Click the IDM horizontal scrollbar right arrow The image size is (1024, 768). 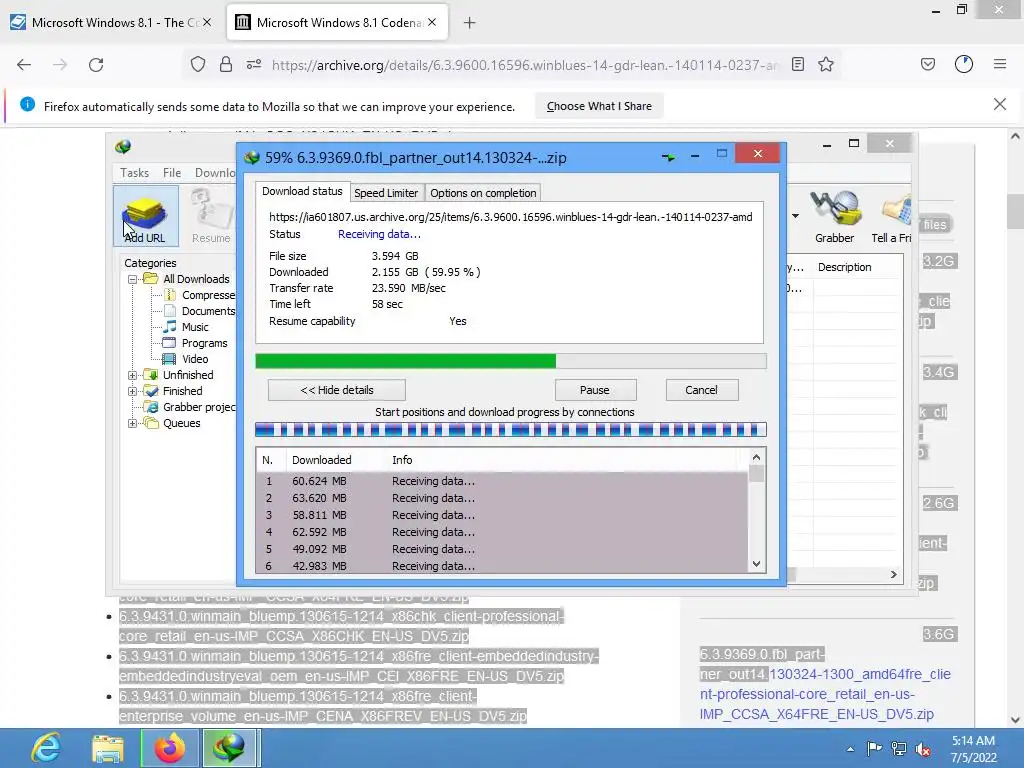[893, 575]
